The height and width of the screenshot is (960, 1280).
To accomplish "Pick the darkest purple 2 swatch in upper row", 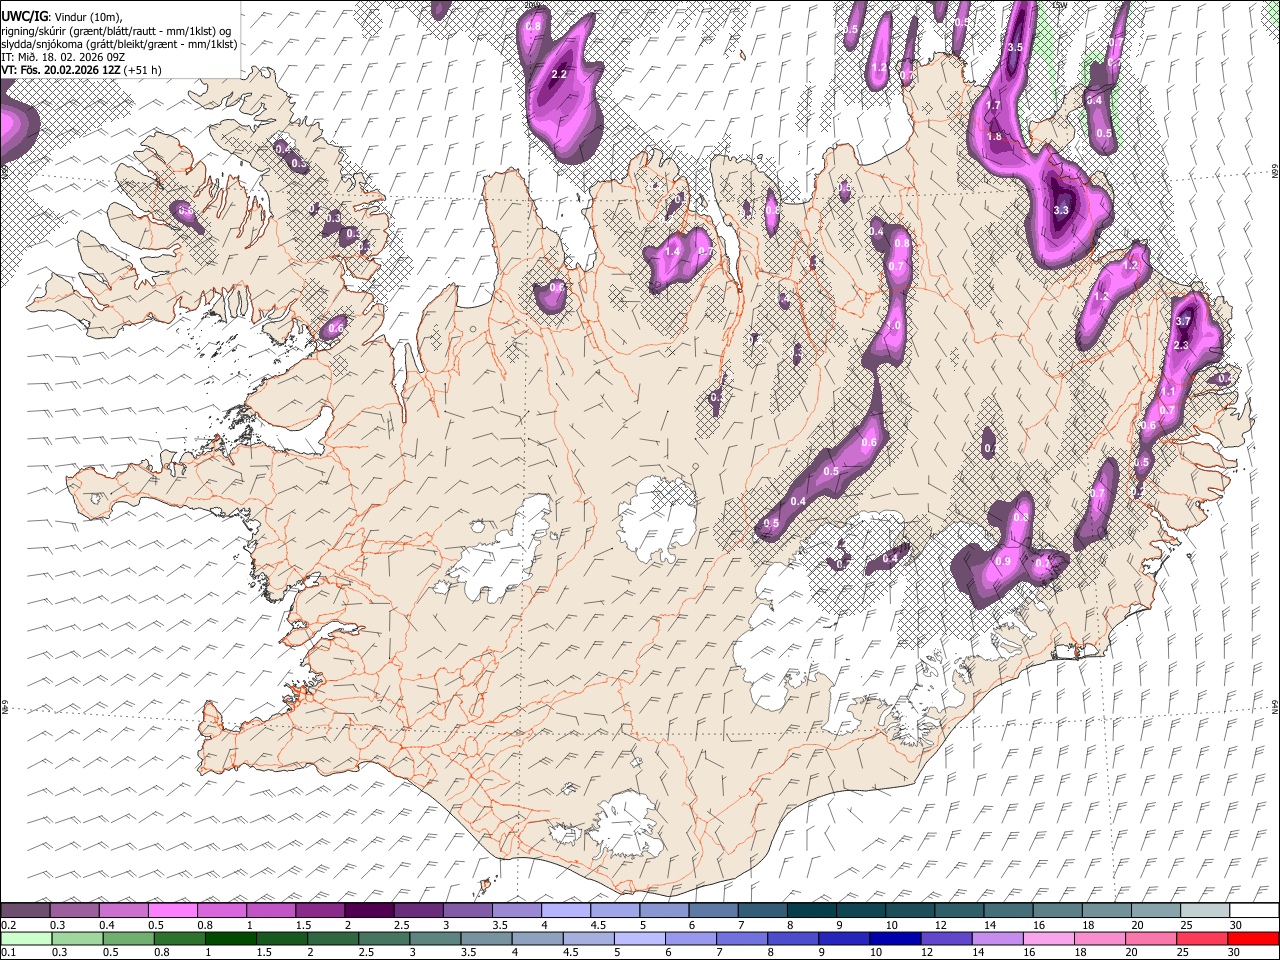I will click(x=369, y=910).
